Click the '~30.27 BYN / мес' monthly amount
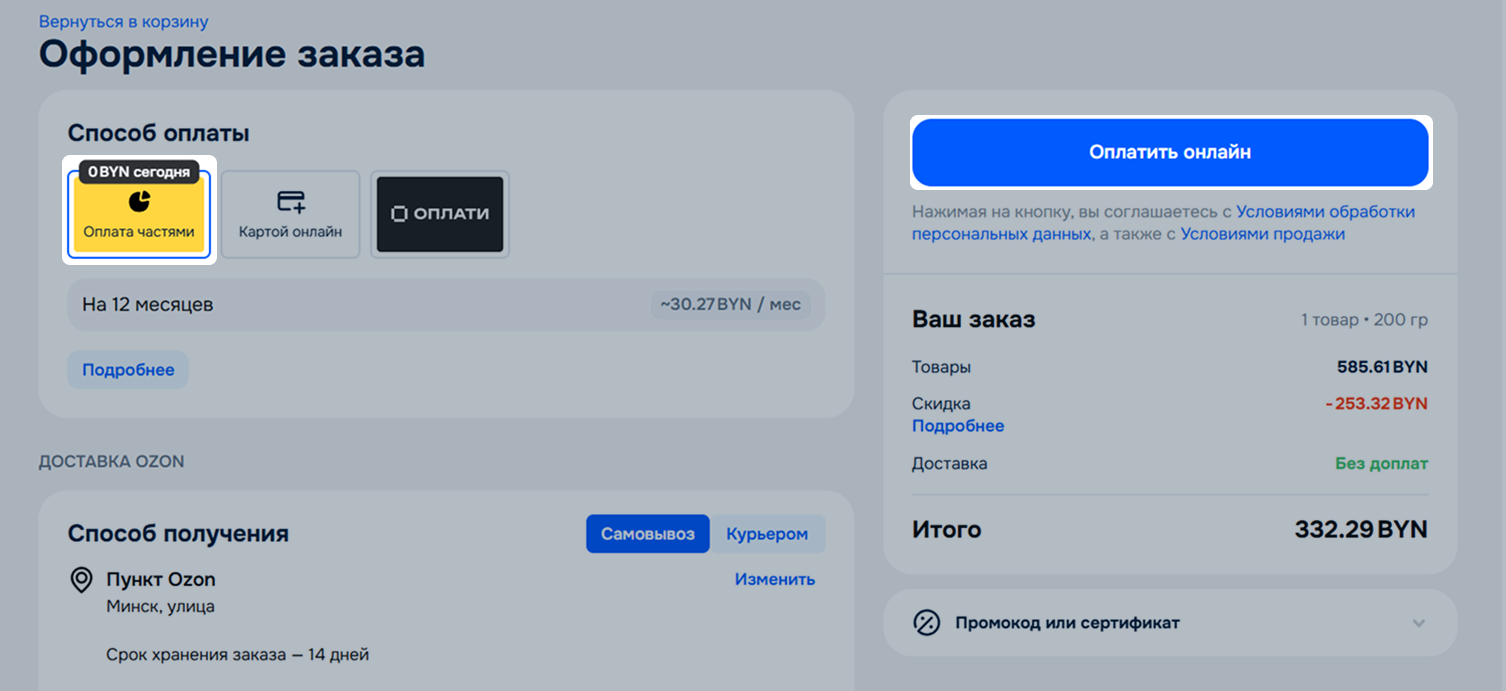Image resolution: width=1506 pixels, height=691 pixels. (x=730, y=304)
